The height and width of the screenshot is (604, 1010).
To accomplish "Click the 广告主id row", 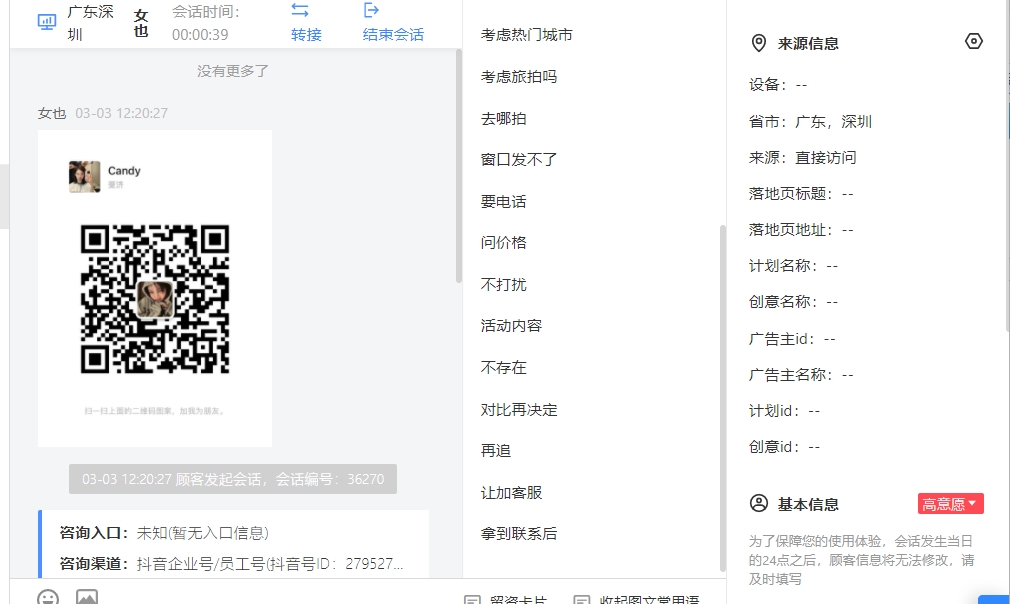I will coord(792,339).
